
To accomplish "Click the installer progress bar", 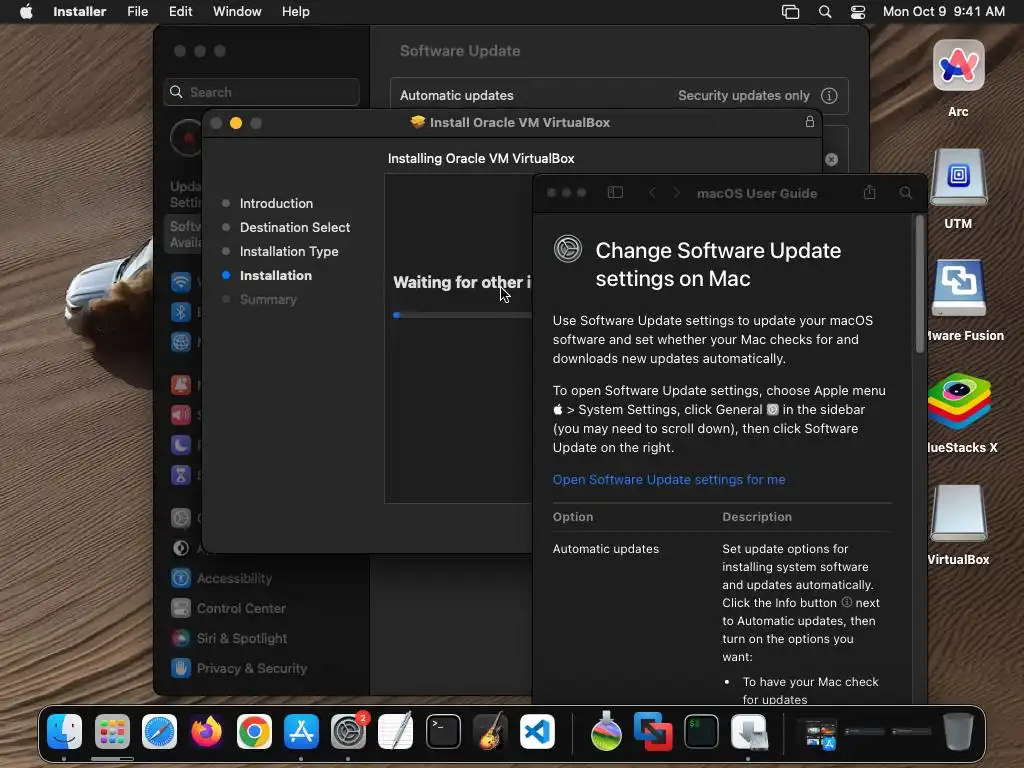I will point(462,315).
